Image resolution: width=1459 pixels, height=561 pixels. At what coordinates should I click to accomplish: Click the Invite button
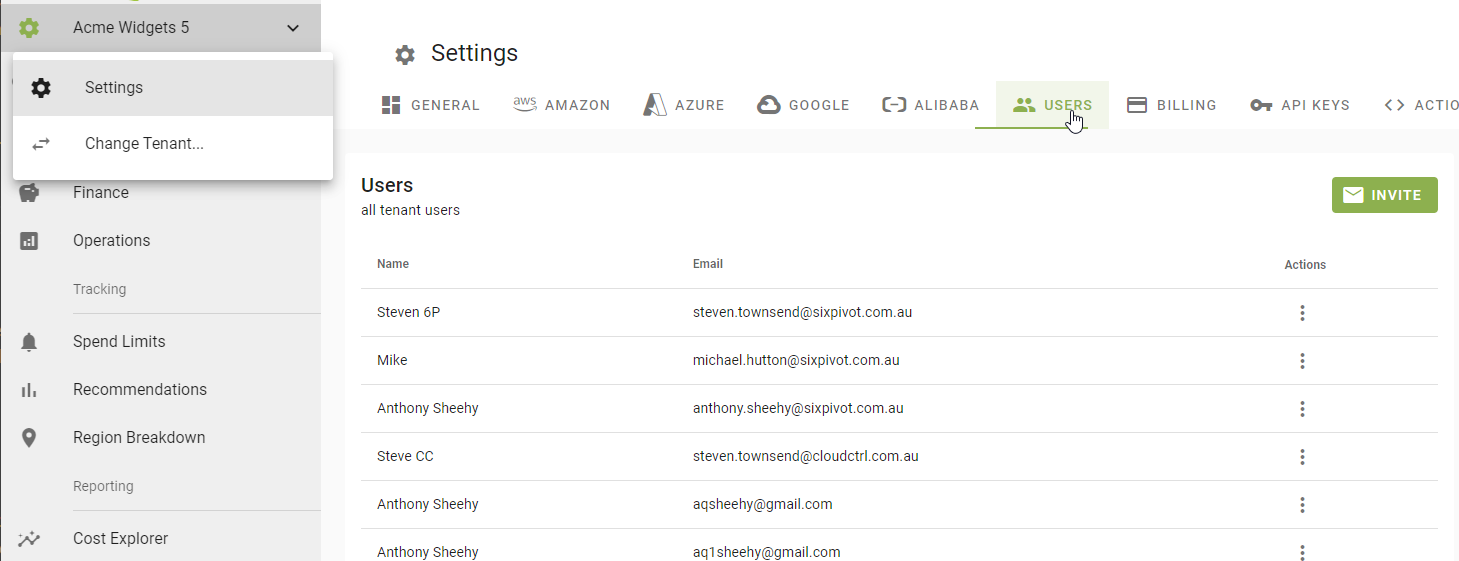[x=1384, y=195]
